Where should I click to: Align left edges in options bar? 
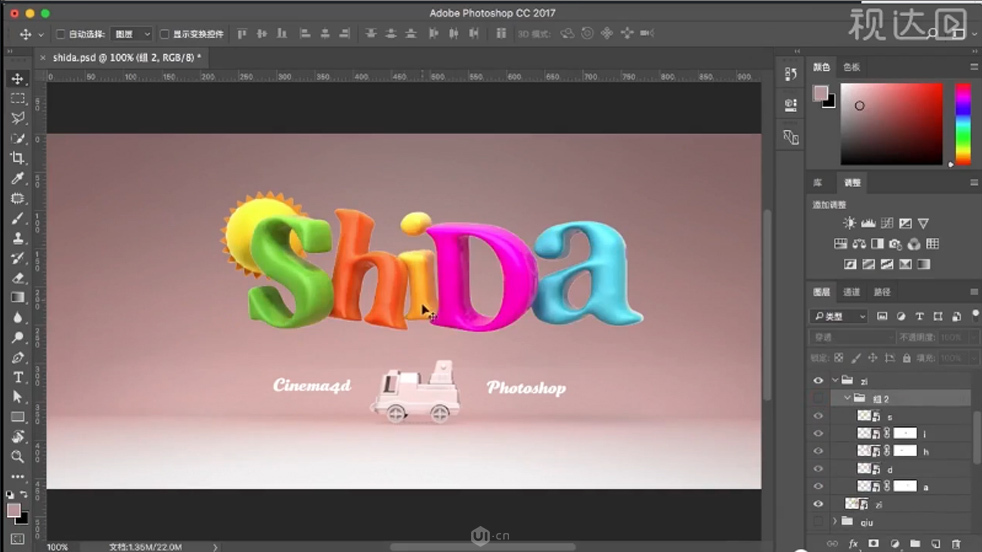[305, 33]
